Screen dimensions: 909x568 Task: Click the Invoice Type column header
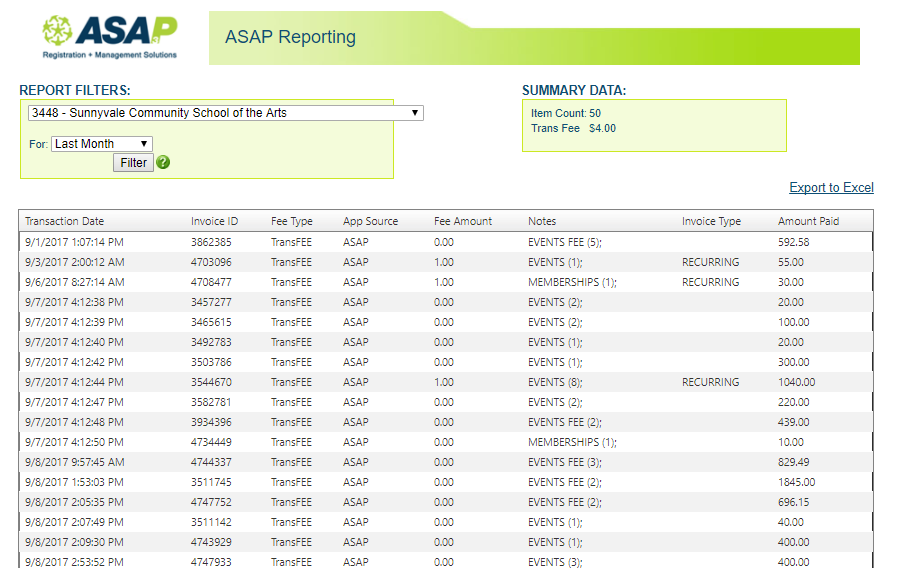(711, 221)
